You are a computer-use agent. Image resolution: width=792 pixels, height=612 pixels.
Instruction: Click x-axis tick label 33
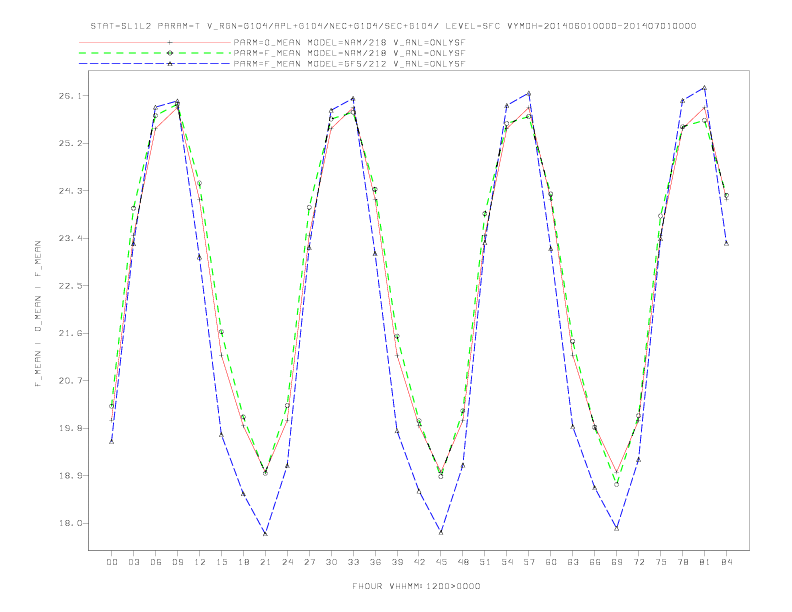point(353,562)
